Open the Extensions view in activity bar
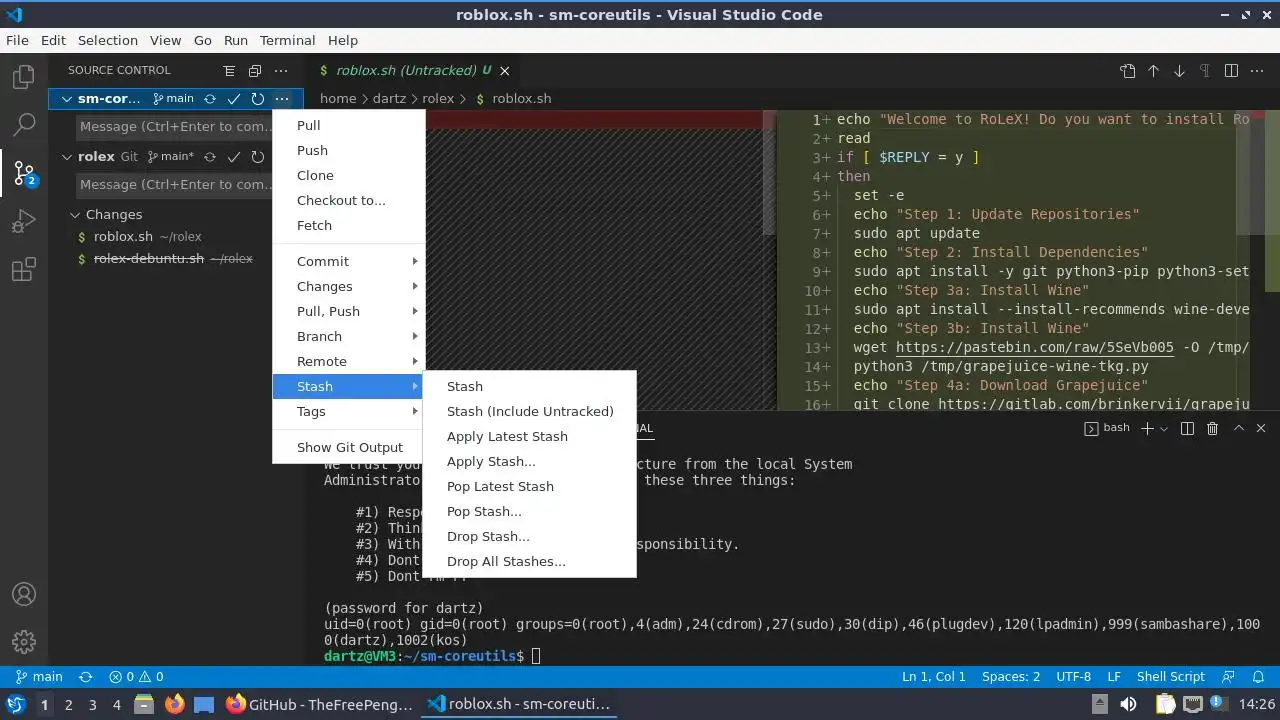Screen dimensions: 1280x720 (24, 270)
